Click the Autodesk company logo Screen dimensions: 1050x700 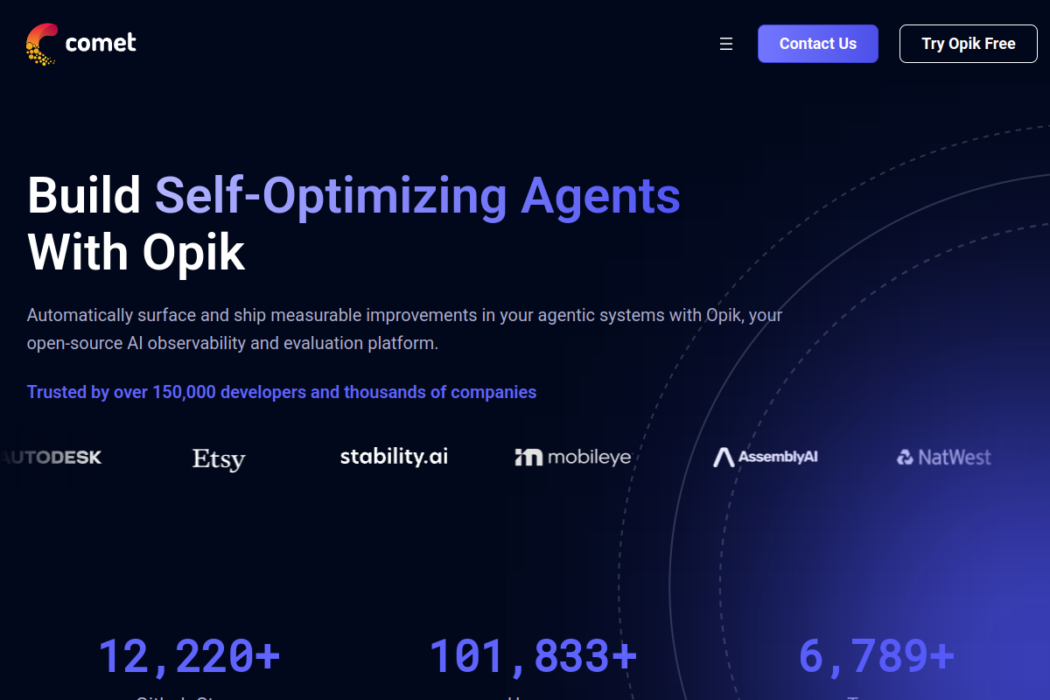[52, 458]
